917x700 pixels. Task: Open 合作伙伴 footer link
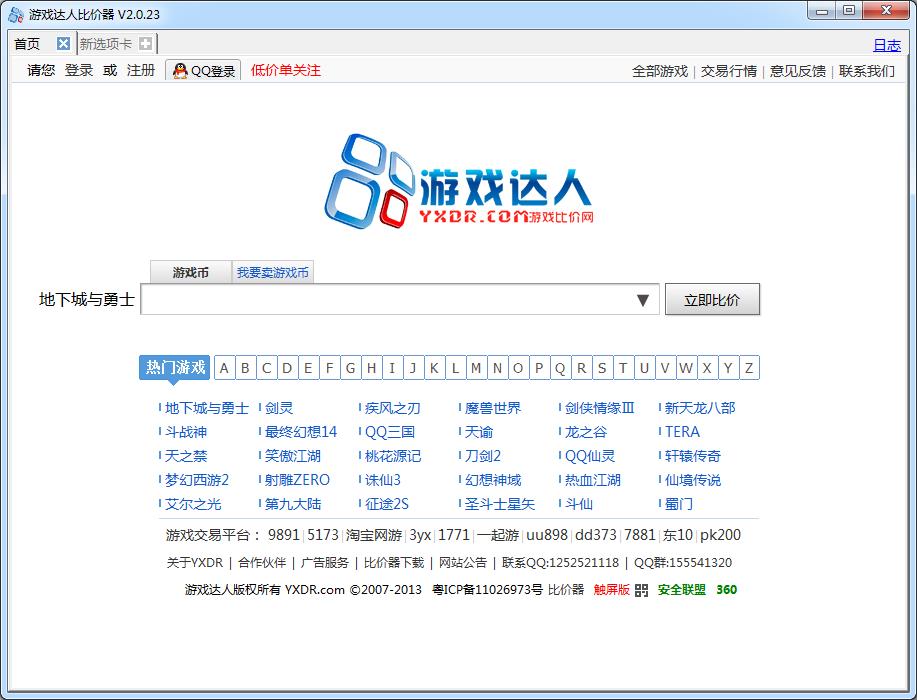[262, 563]
